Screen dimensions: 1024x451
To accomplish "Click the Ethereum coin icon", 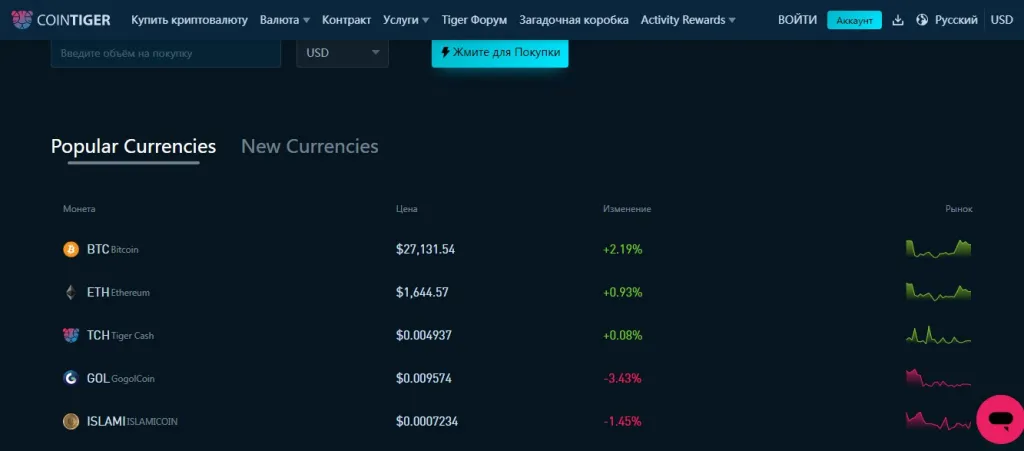I will [x=71, y=292].
